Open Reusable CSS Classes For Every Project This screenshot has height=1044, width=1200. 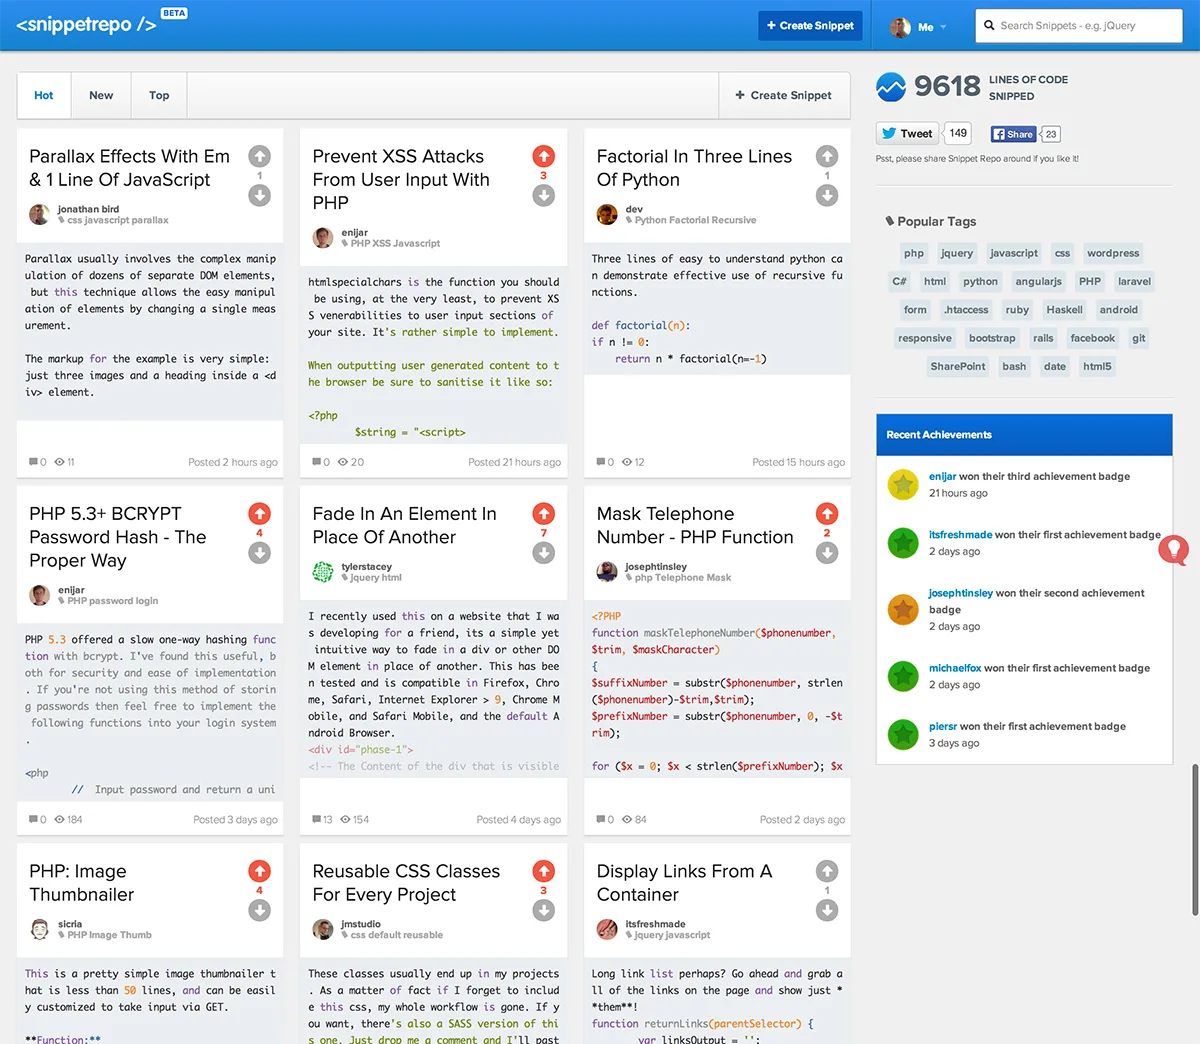406,883
